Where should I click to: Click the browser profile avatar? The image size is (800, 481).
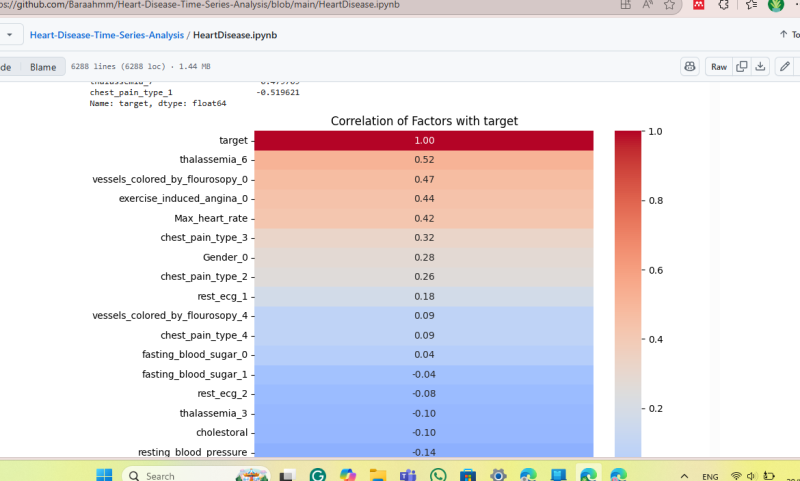click(776, 5)
